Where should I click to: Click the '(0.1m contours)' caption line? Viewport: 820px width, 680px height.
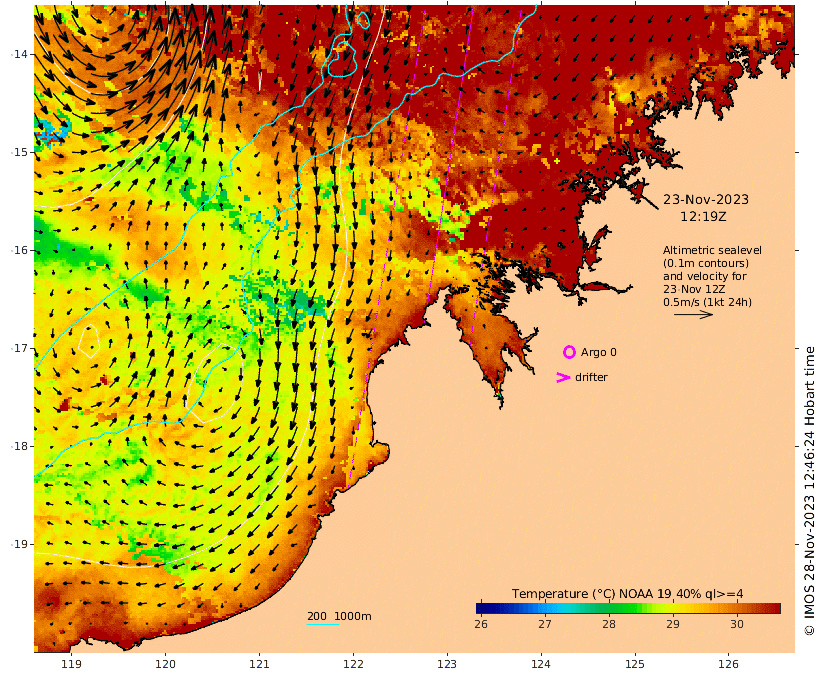point(705,263)
